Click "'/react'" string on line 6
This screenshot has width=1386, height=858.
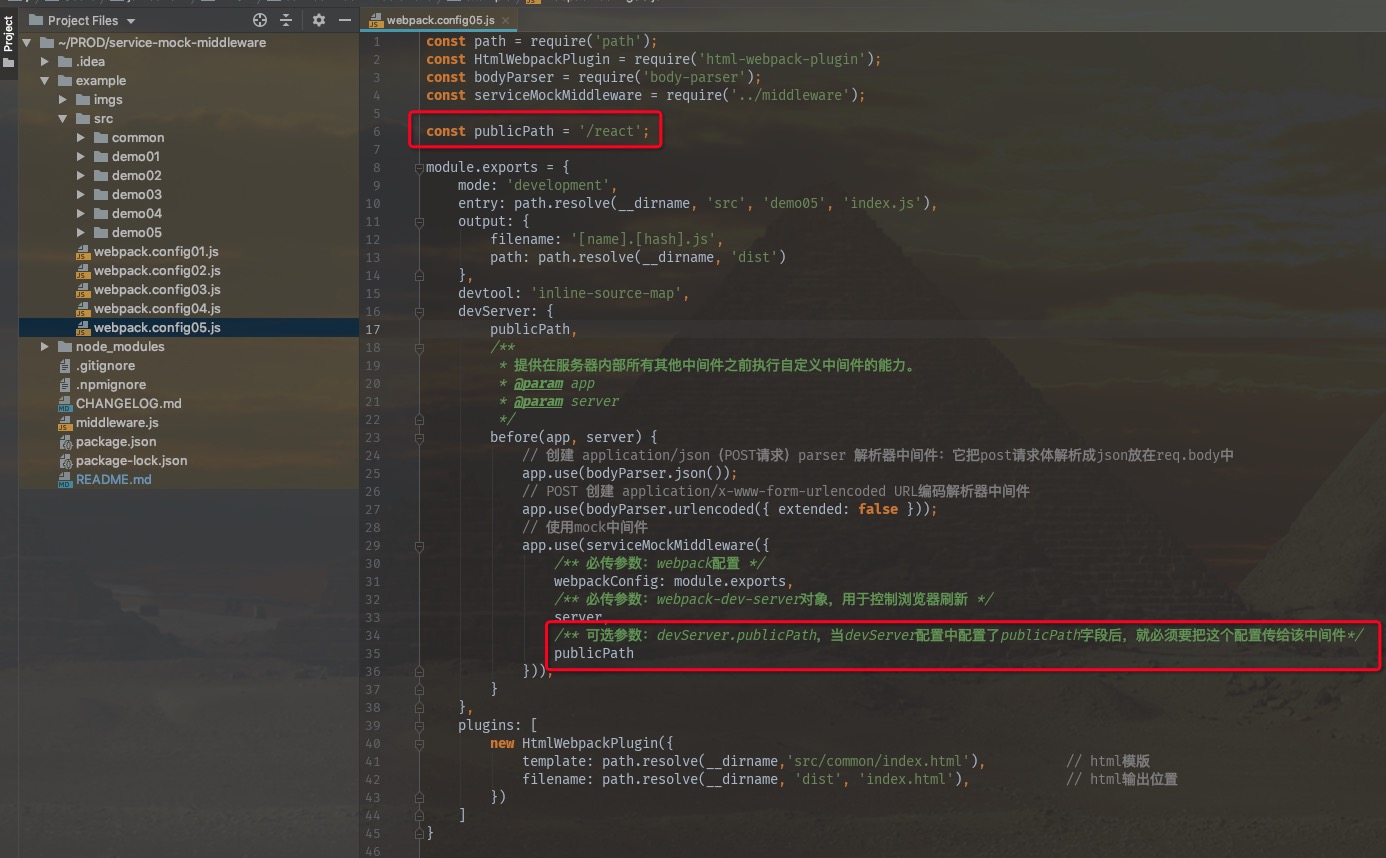[610, 131]
